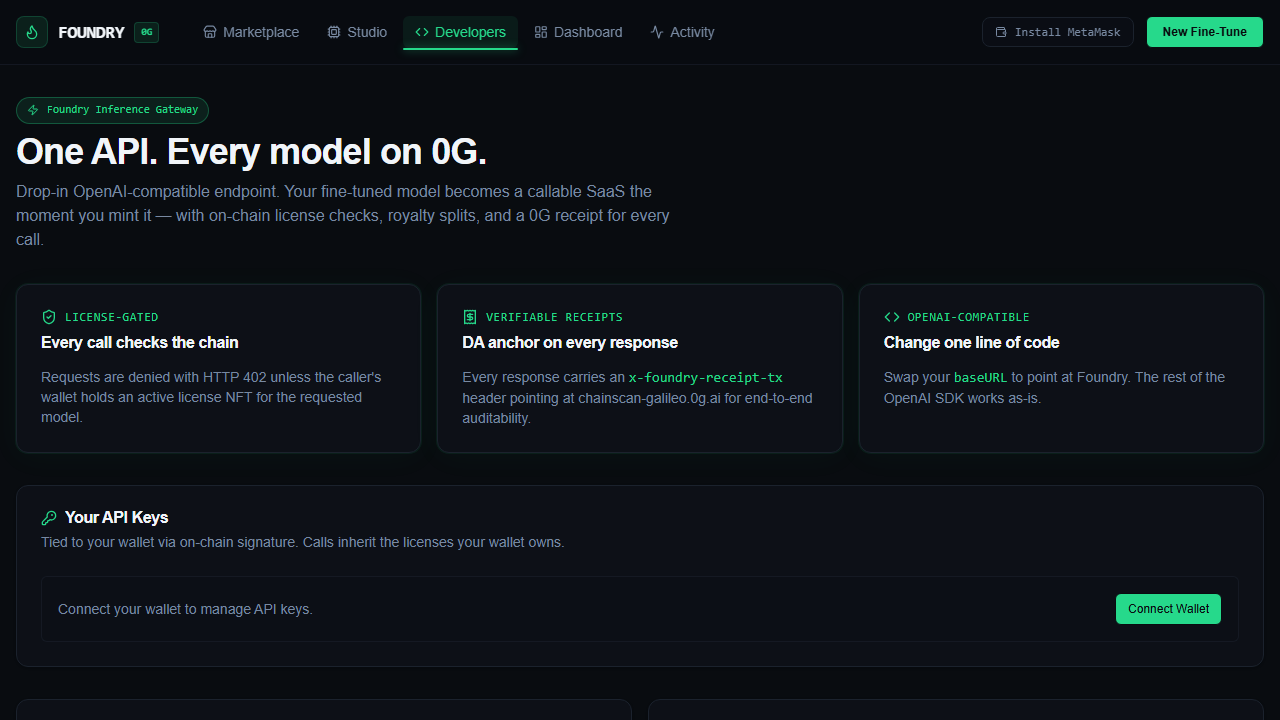Click the x-foundry-receipt-tx code text
The width and height of the screenshot is (1280, 720).
(705, 377)
